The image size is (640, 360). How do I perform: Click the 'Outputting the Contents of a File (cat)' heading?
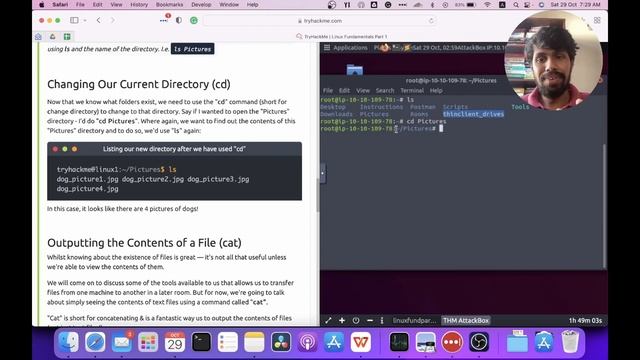(x=144, y=243)
